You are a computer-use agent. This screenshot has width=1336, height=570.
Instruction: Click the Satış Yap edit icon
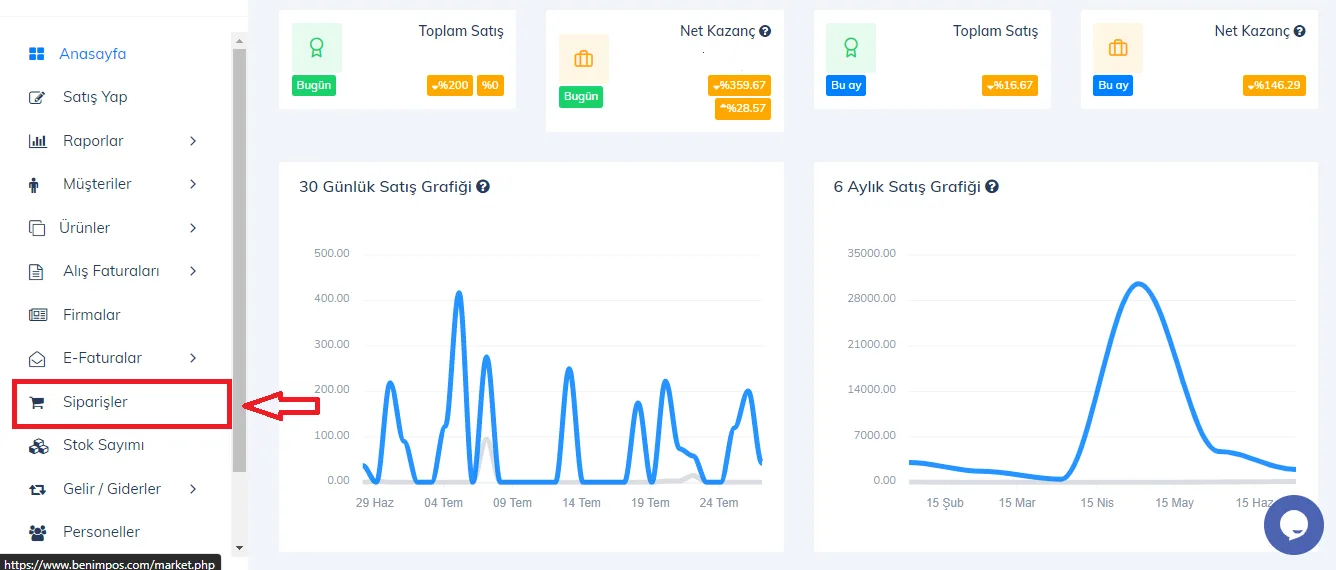click(37, 97)
